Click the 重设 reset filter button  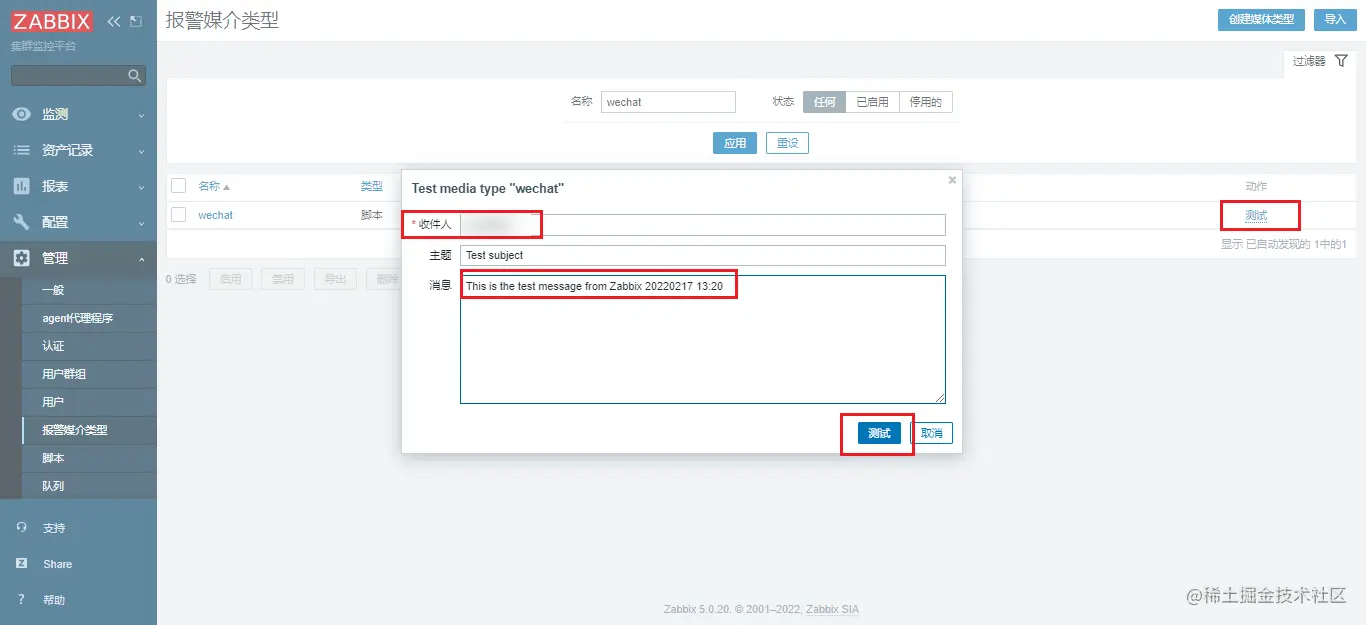(x=787, y=143)
